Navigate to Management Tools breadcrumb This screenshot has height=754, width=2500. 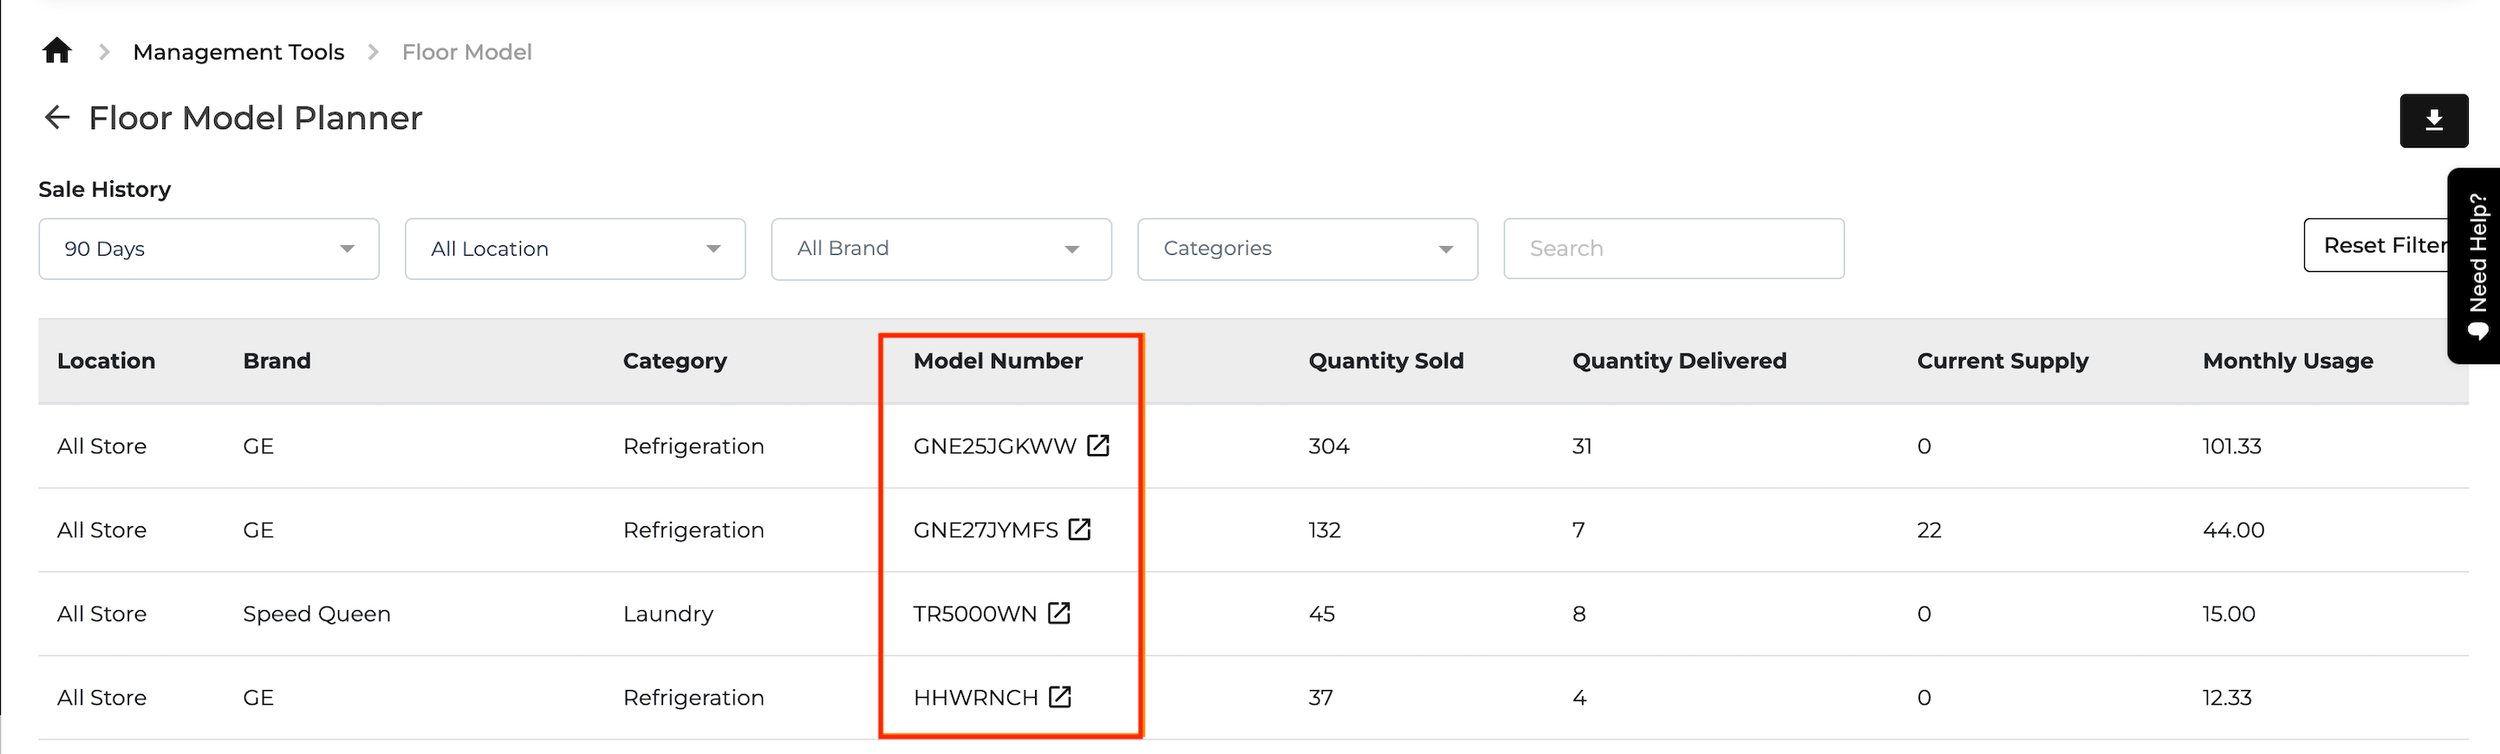tap(238, 52)
